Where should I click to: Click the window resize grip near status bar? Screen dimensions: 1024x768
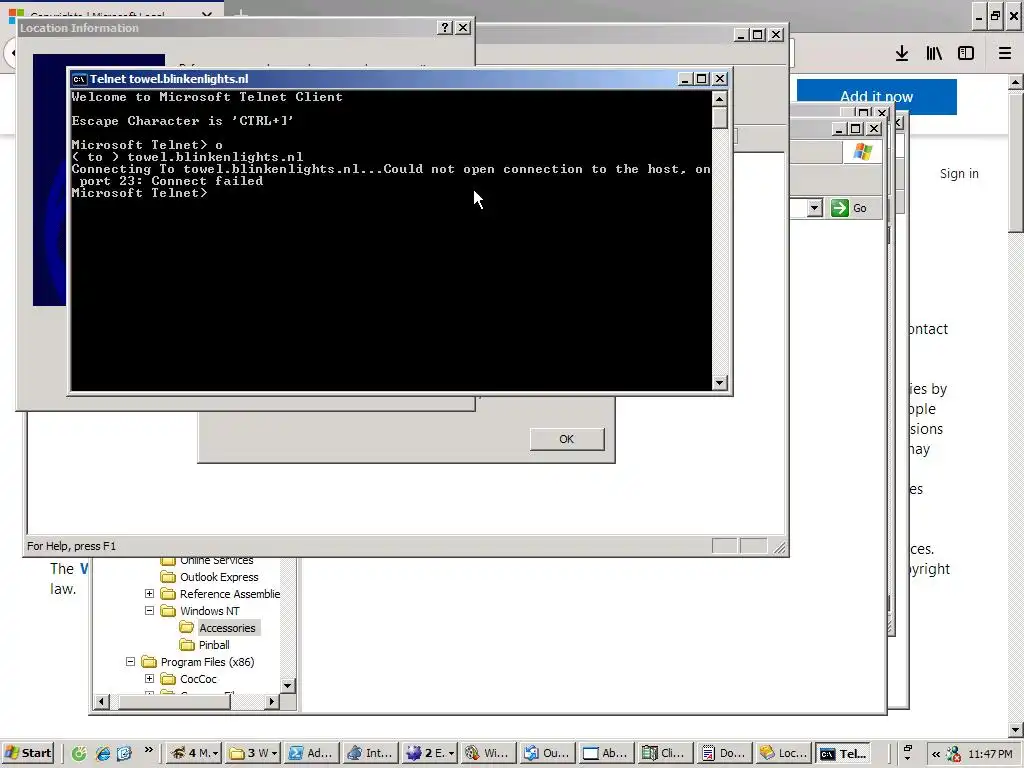780,548
